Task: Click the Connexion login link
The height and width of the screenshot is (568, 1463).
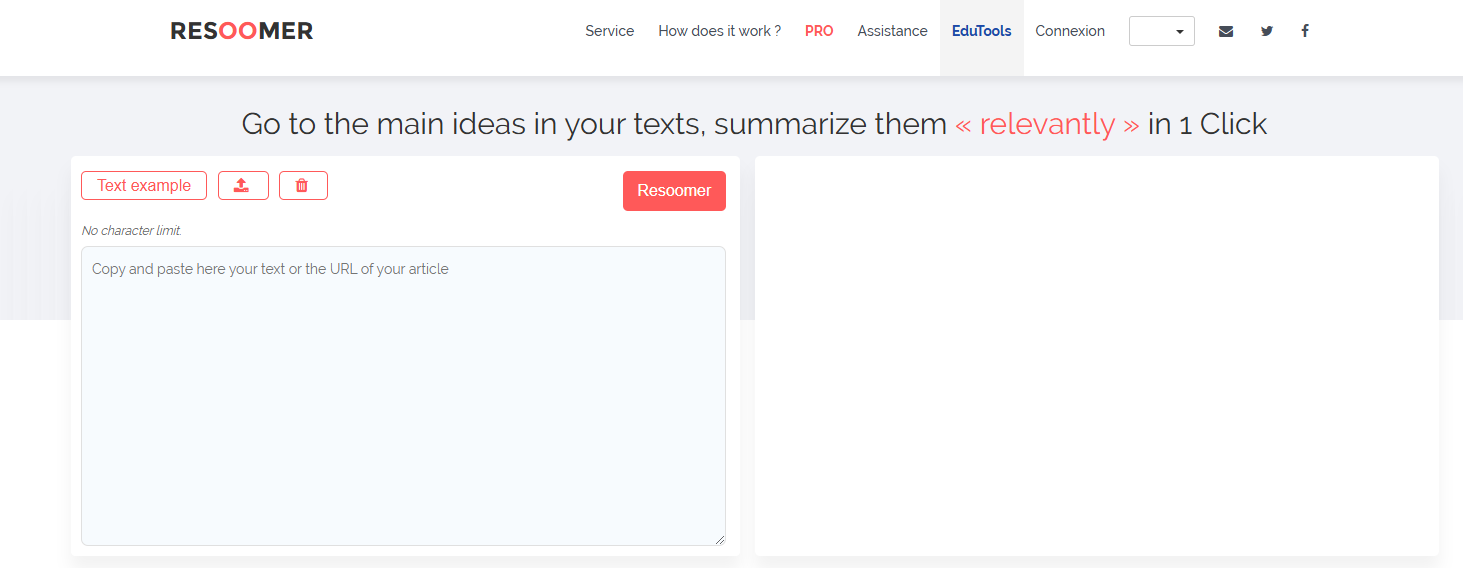Action: (1070, 31)
